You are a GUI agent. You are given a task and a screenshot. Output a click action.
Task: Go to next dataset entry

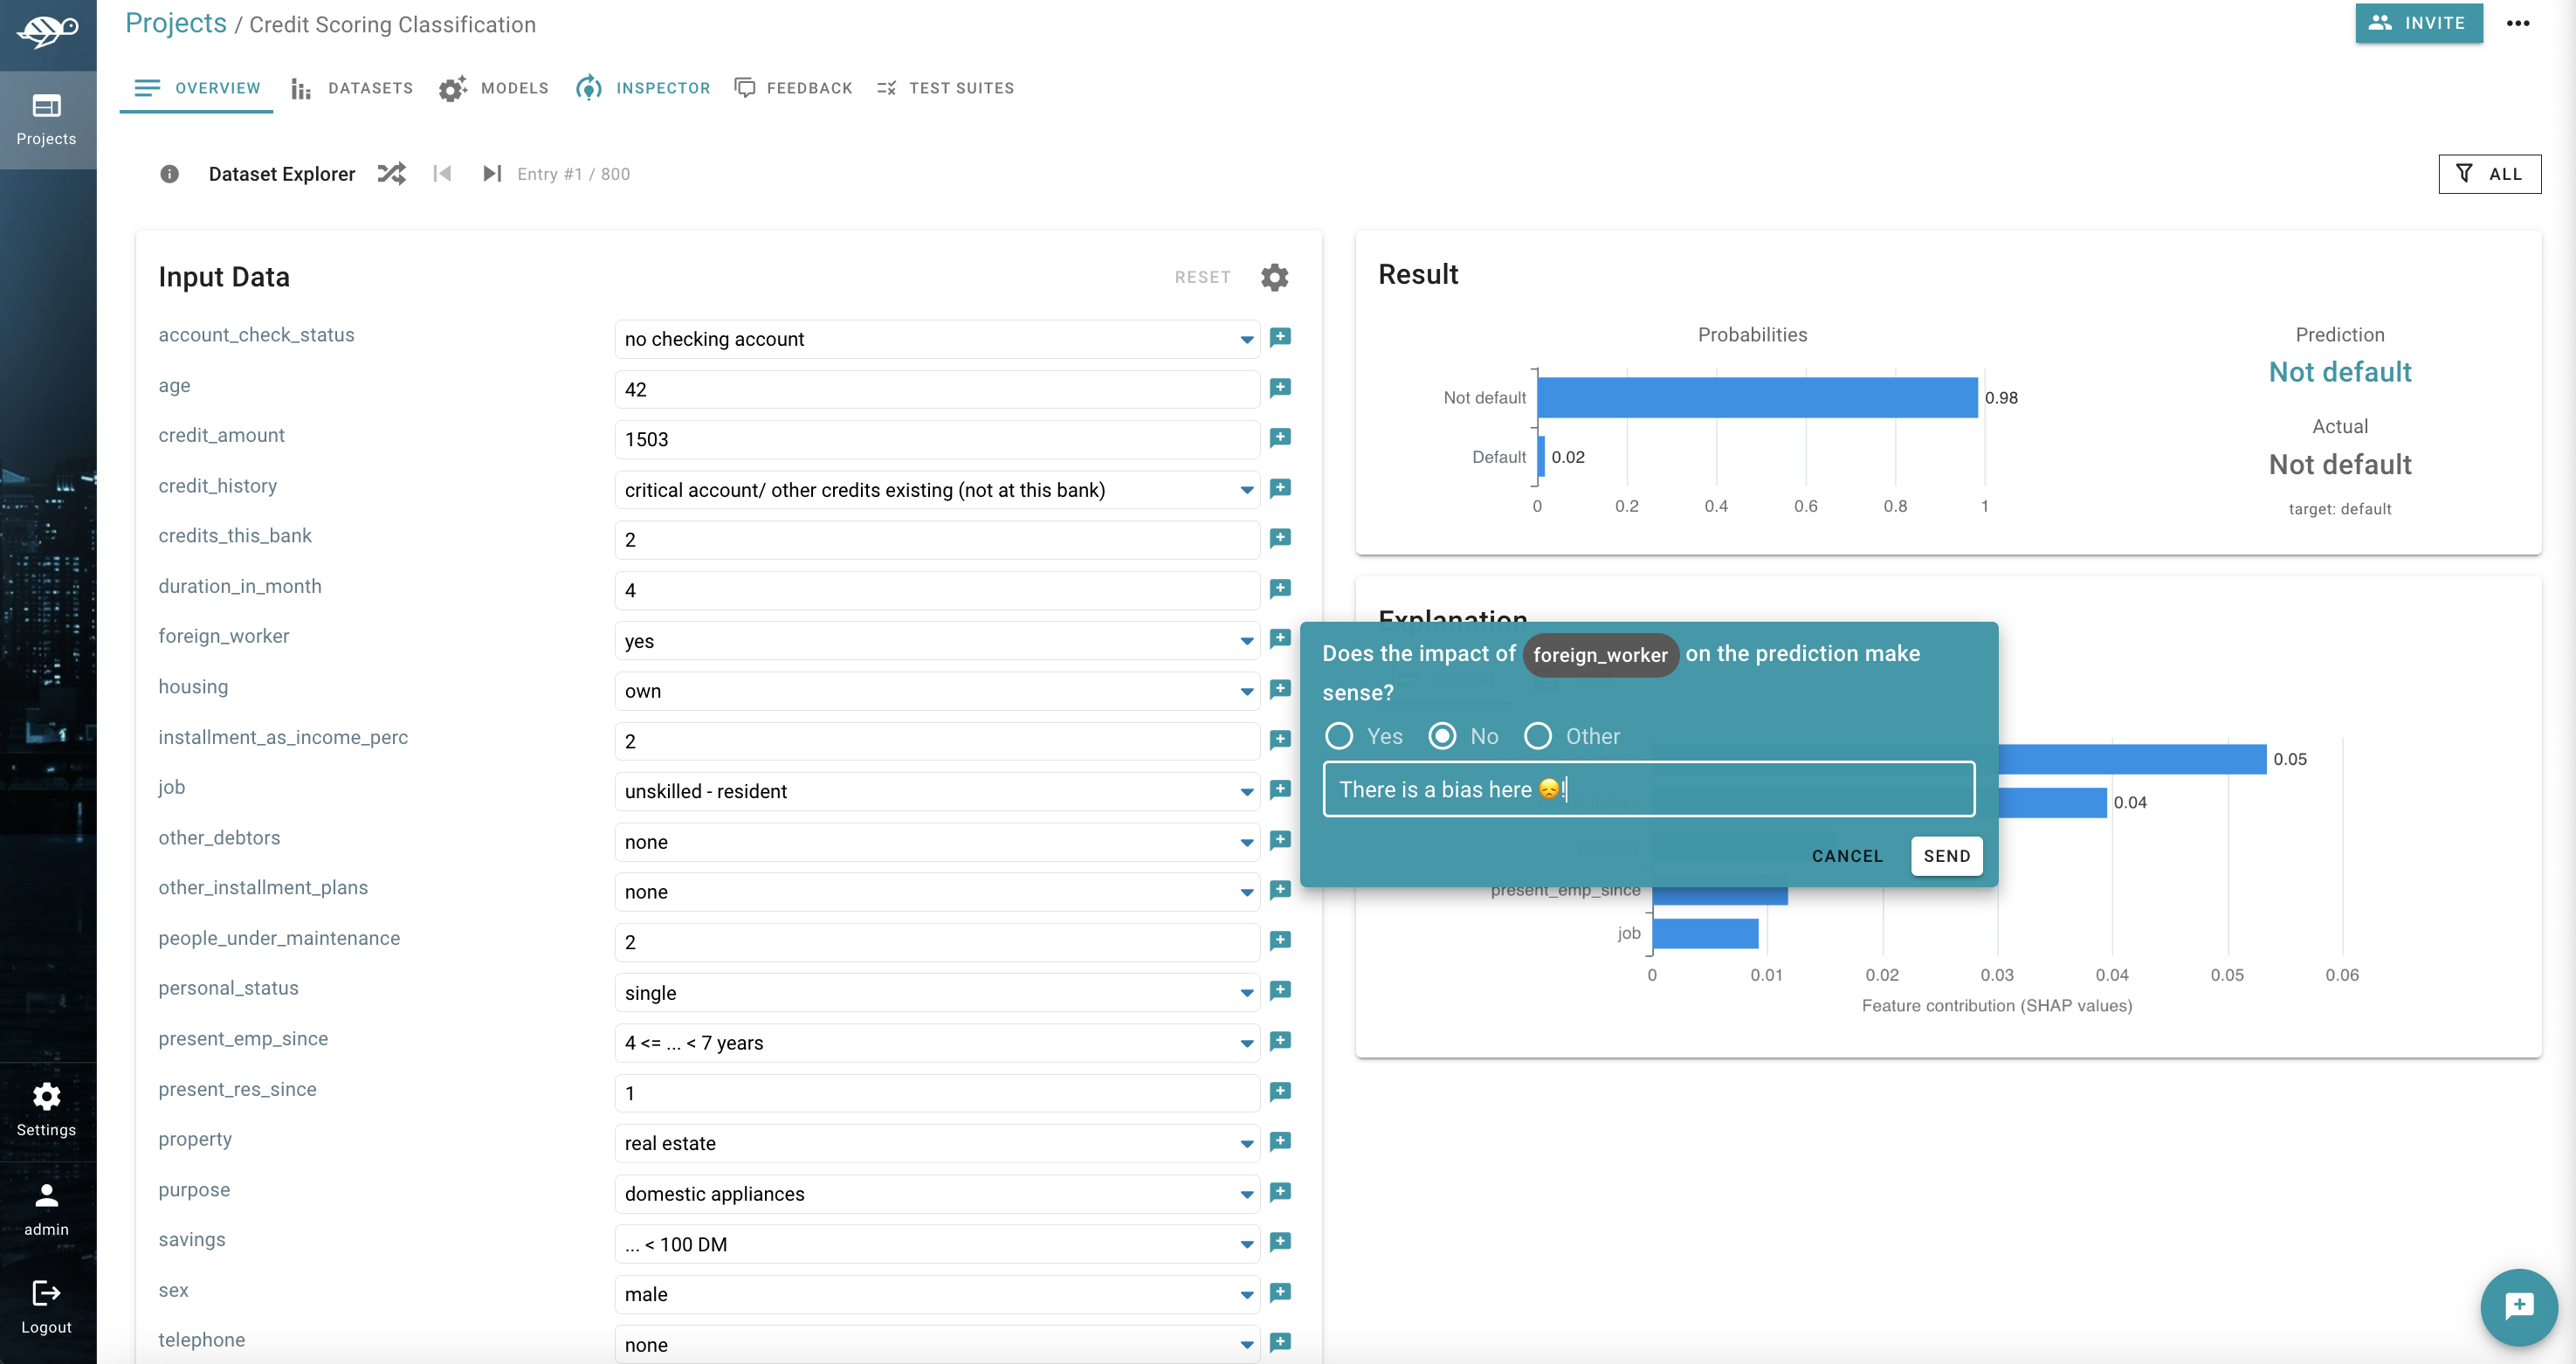coord(491,173)
